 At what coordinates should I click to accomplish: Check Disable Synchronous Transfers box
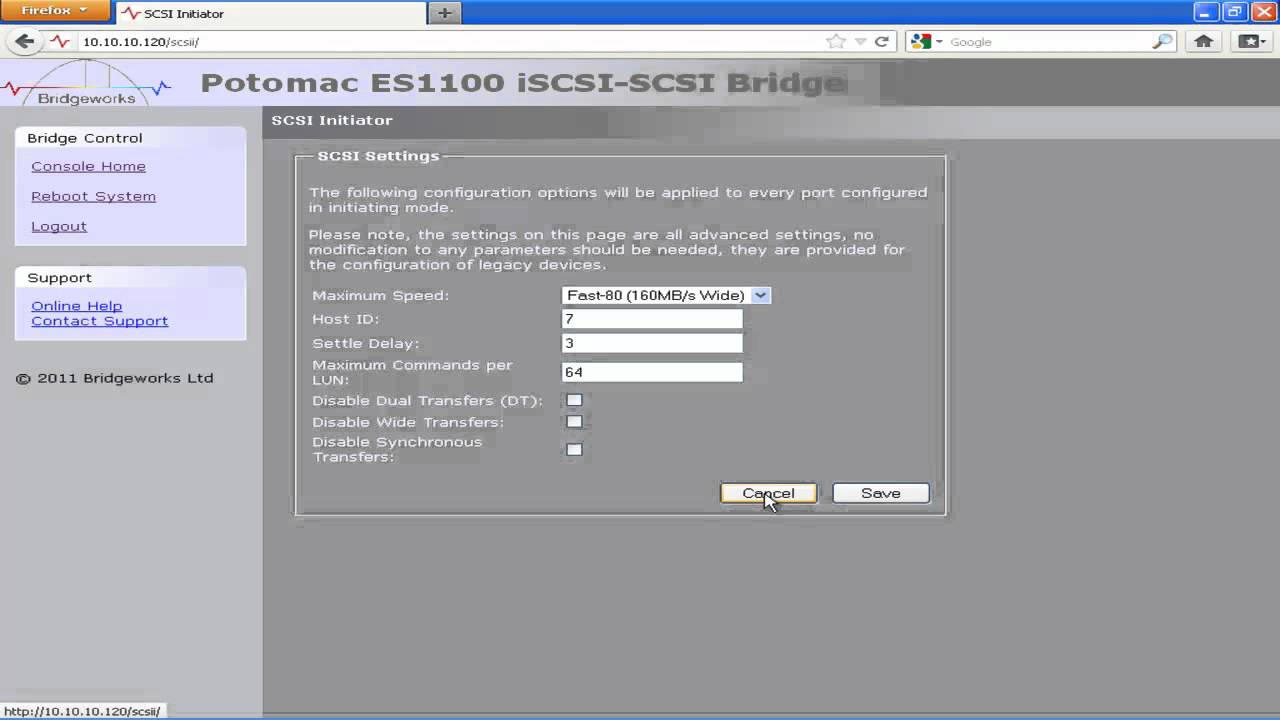[574, 450]
